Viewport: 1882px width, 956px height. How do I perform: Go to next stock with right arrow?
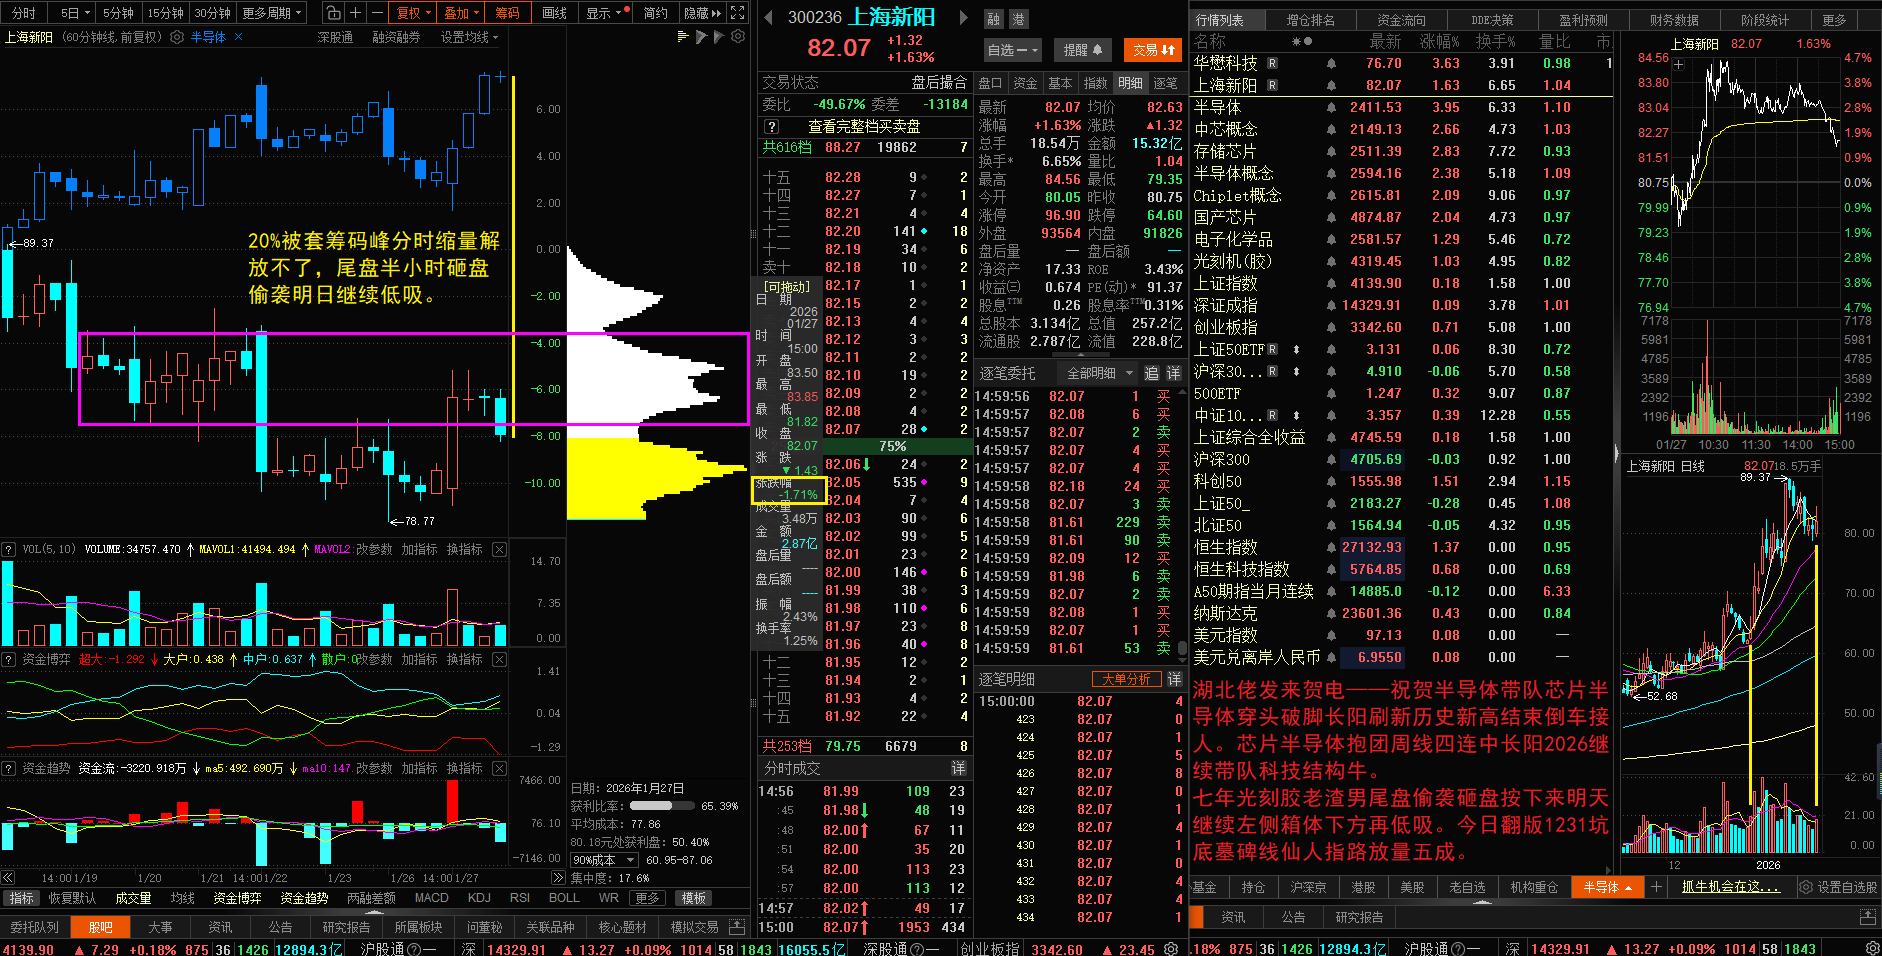tap(964, 17)
